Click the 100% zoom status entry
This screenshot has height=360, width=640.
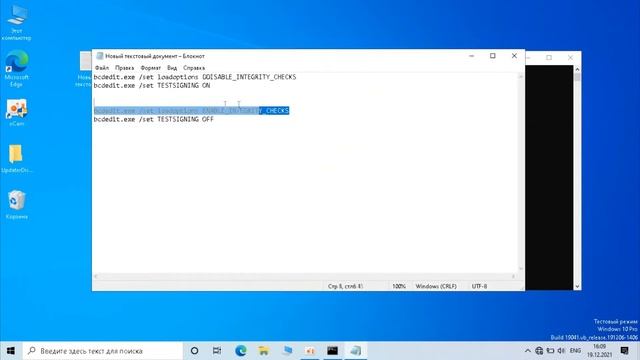tap(399, 286)
